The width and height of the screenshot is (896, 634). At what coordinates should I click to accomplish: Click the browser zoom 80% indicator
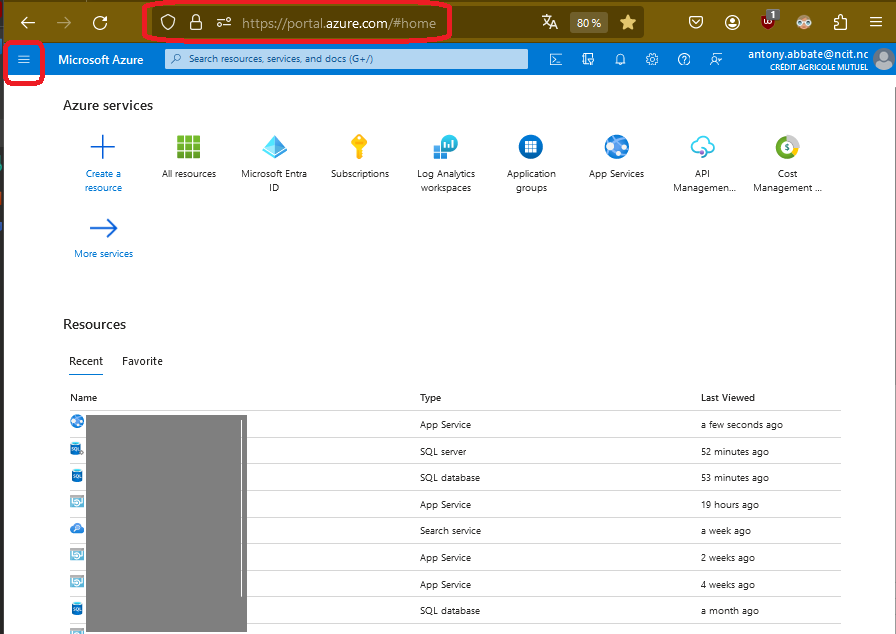pos(589,22)
